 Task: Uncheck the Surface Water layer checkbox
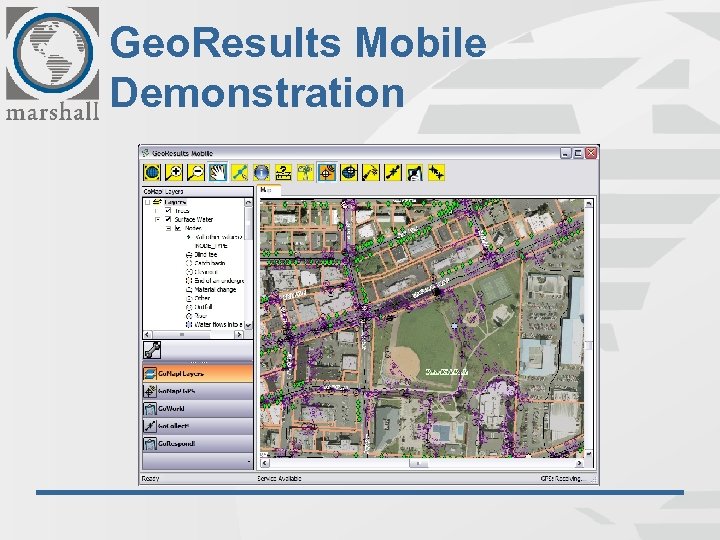(x=168, y=219)
